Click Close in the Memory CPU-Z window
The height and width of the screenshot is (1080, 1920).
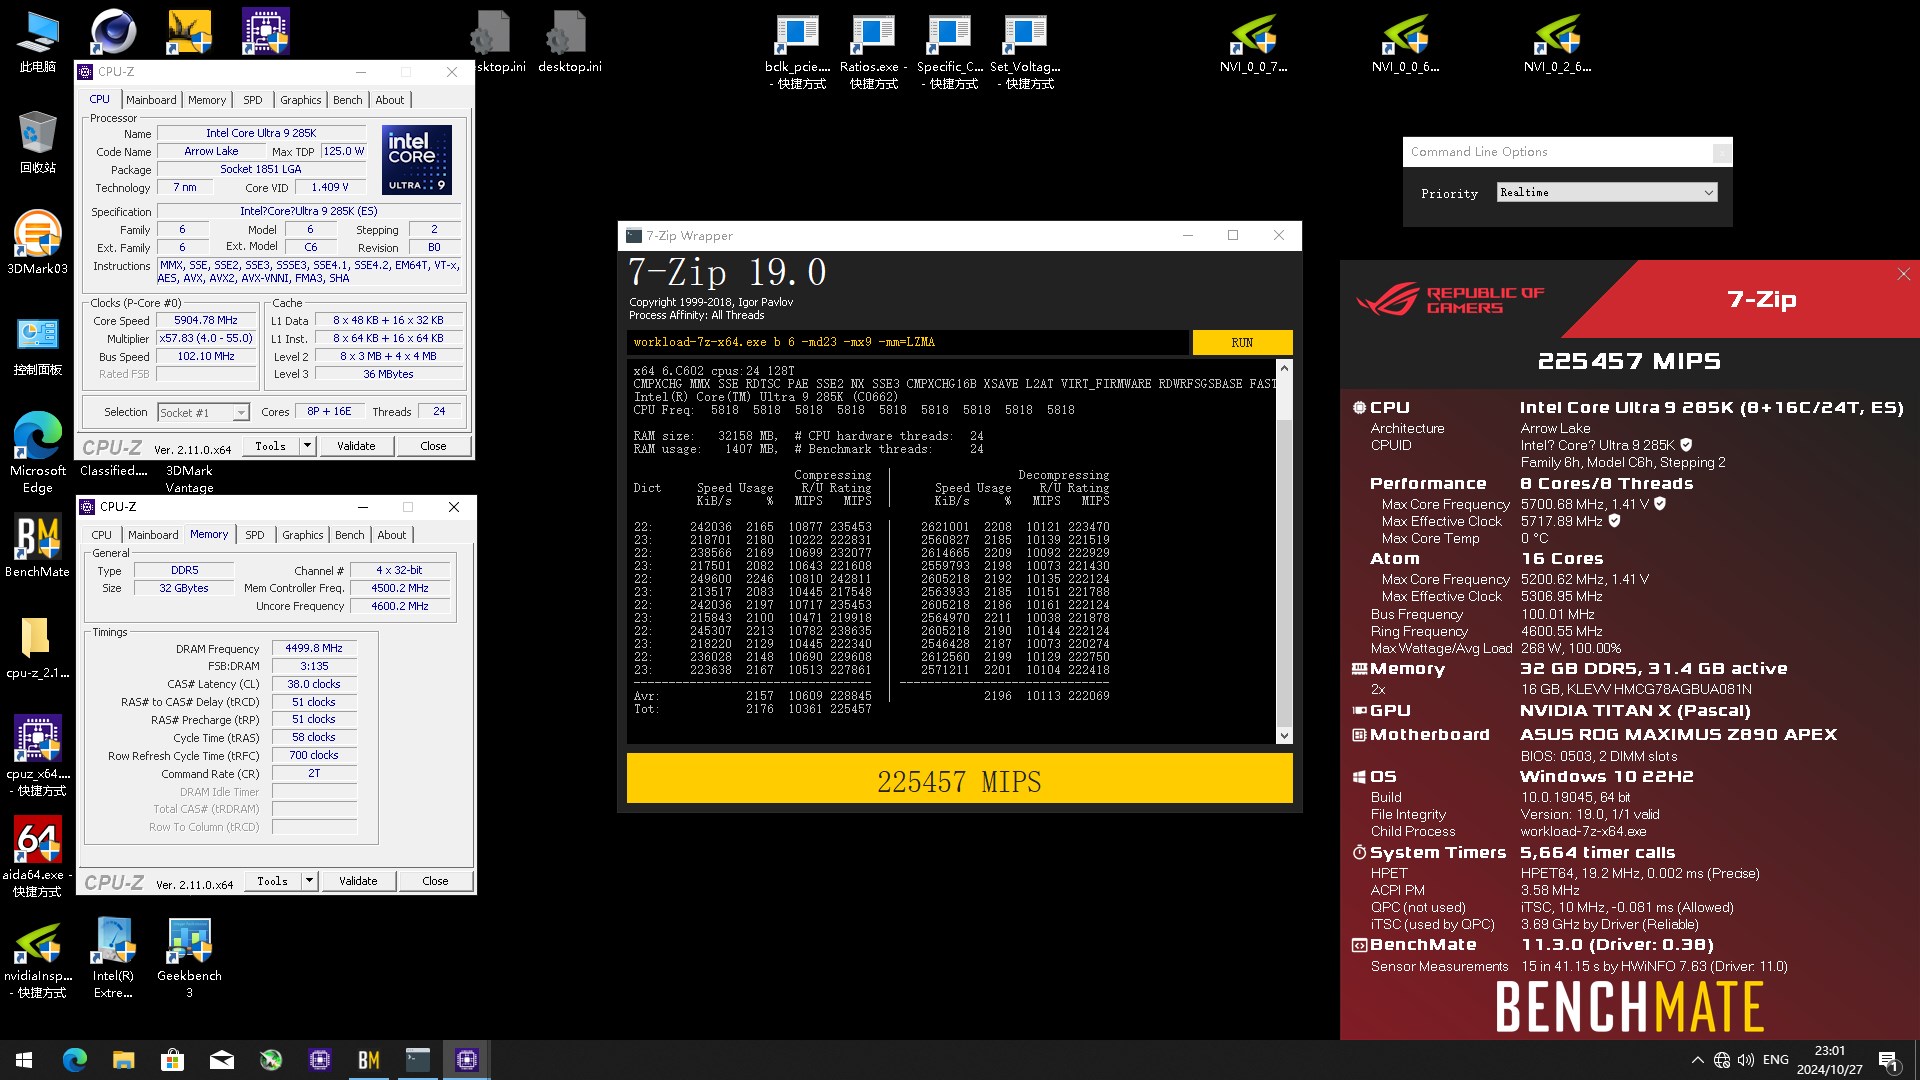point(435,881)
